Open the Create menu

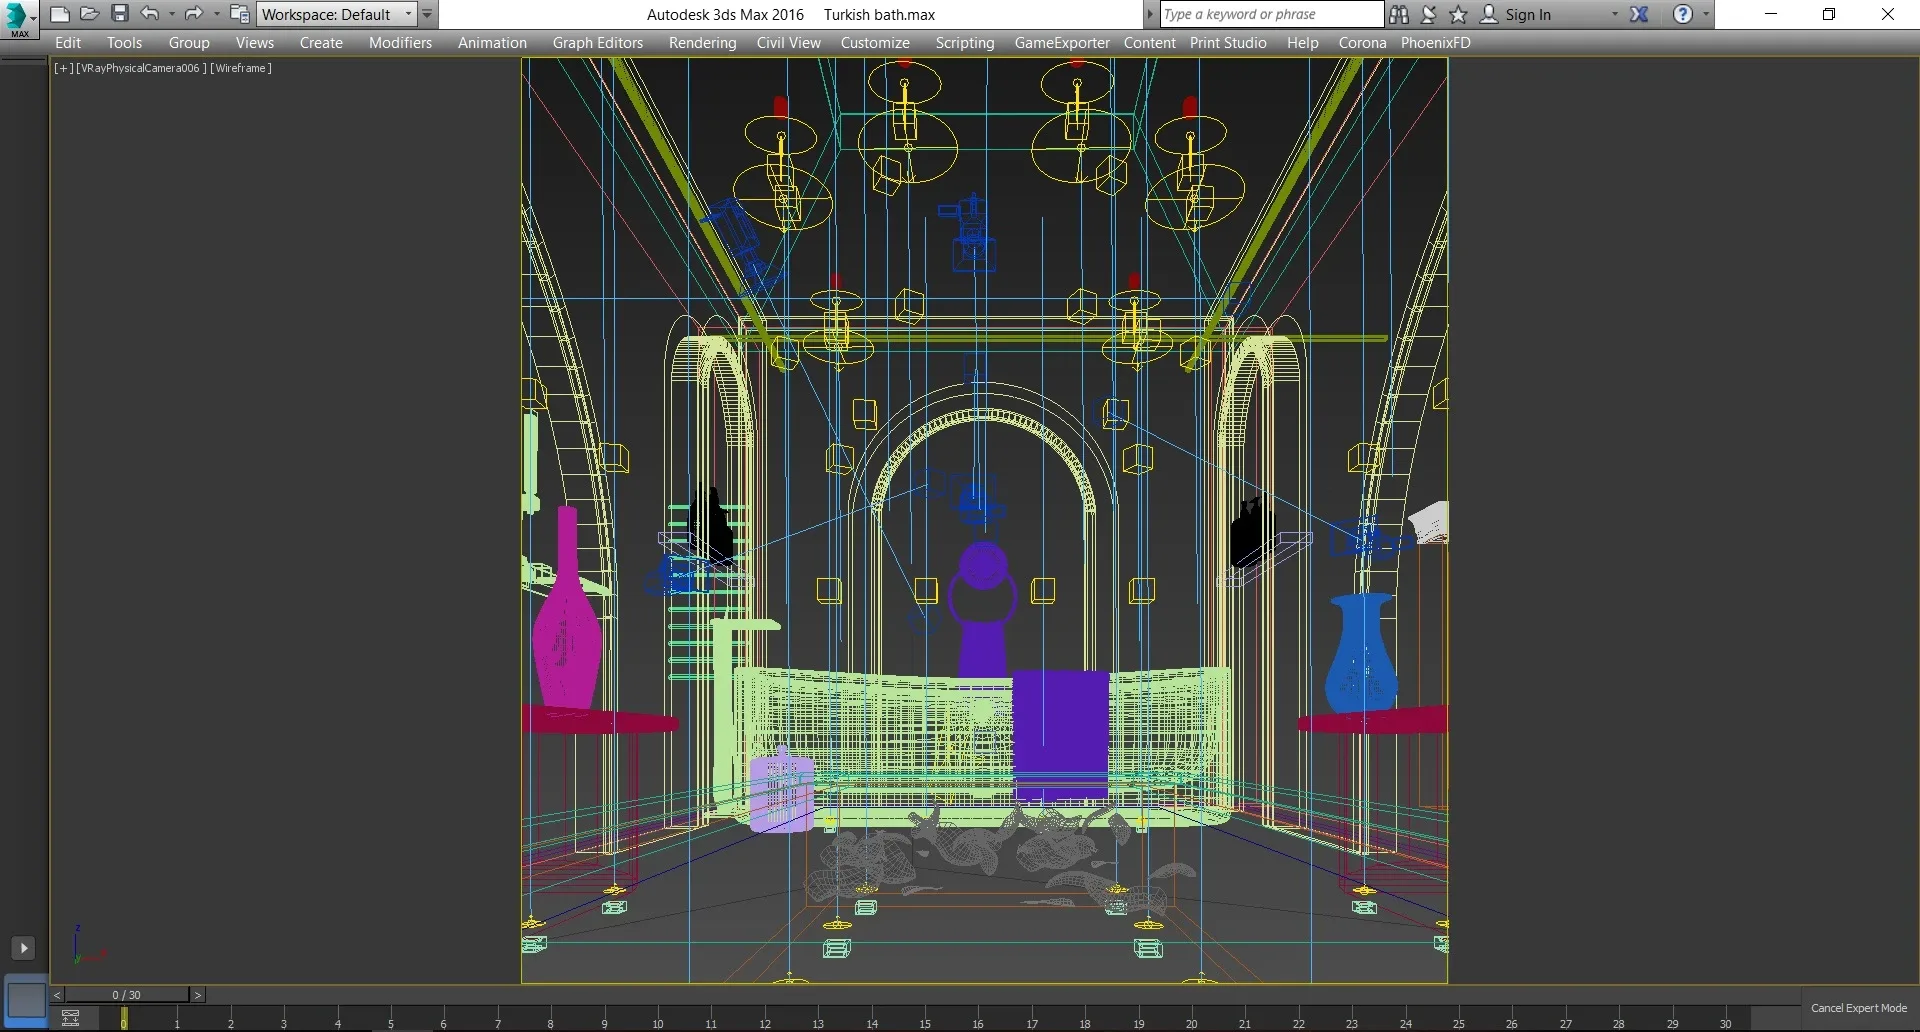[x=321, y=43]
